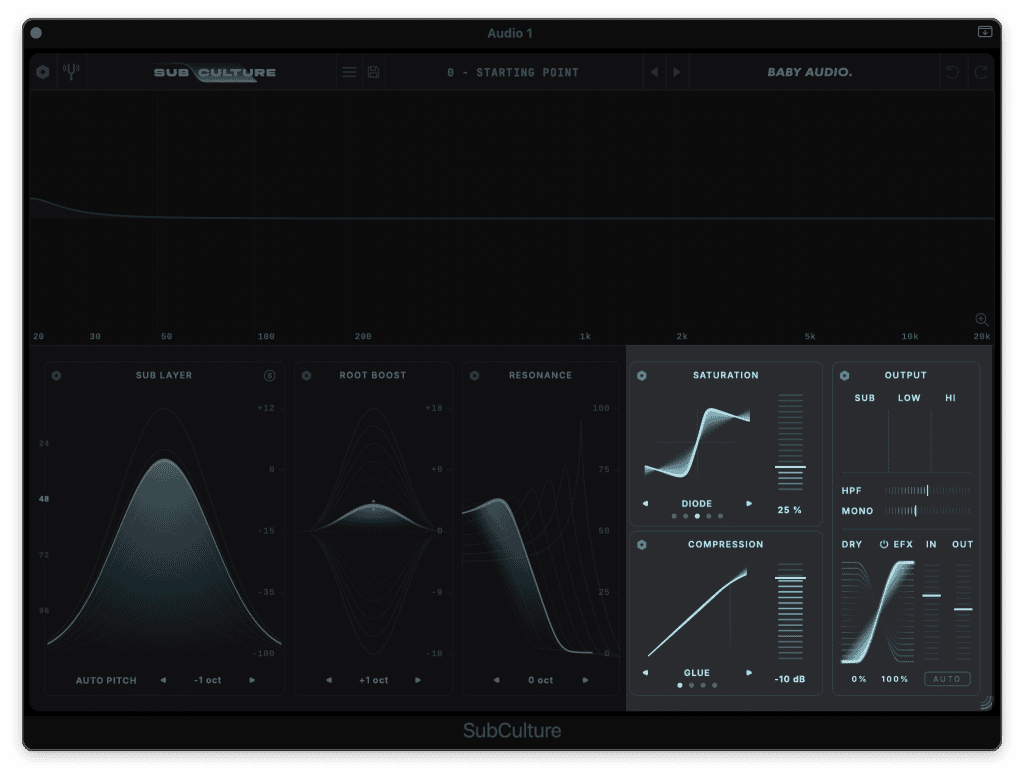Switch to previous compression type before GLUE

pos(645,673)
